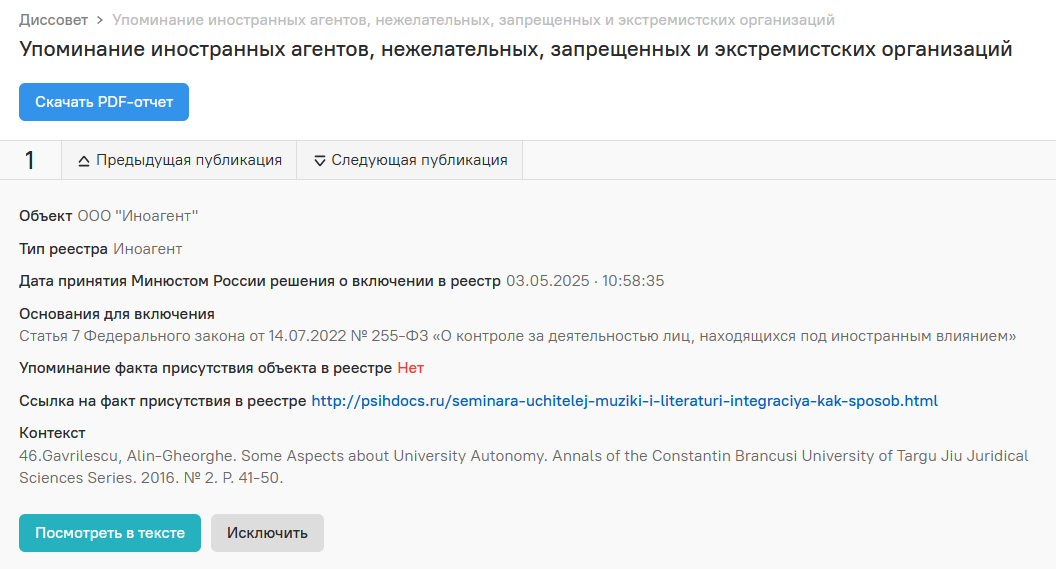Image resolution: width=1056 pixels, height=569 pixels.
Task: Click the greyed current-page breadcrumb text
Action: (473, 20)
